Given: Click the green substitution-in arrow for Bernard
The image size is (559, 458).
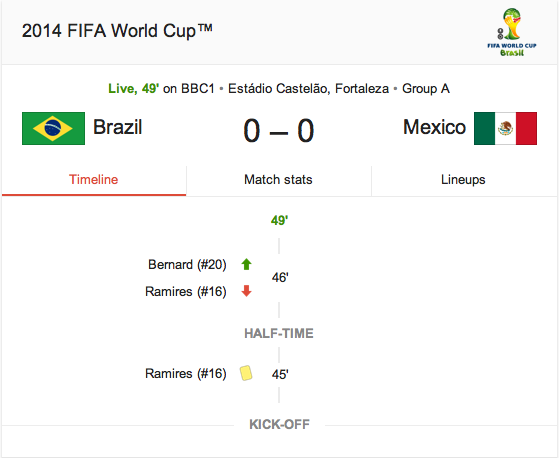Looking at the screenshot, I should (246, 264).
